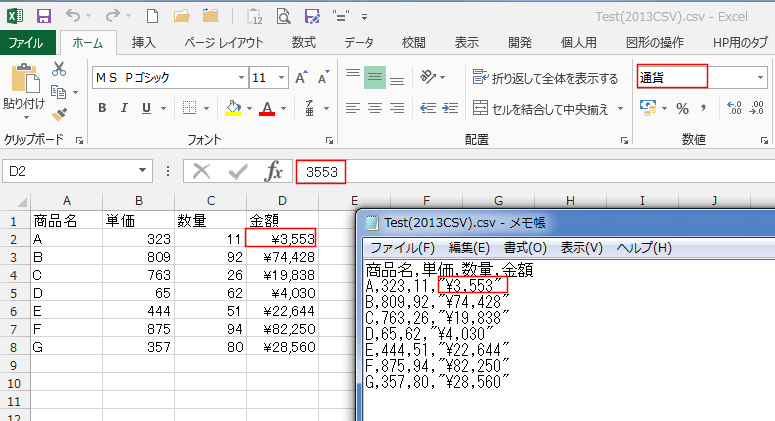The height and width of the screenshot is (421, 775).
Task: Apply red font color A
Action: [267, 108]
